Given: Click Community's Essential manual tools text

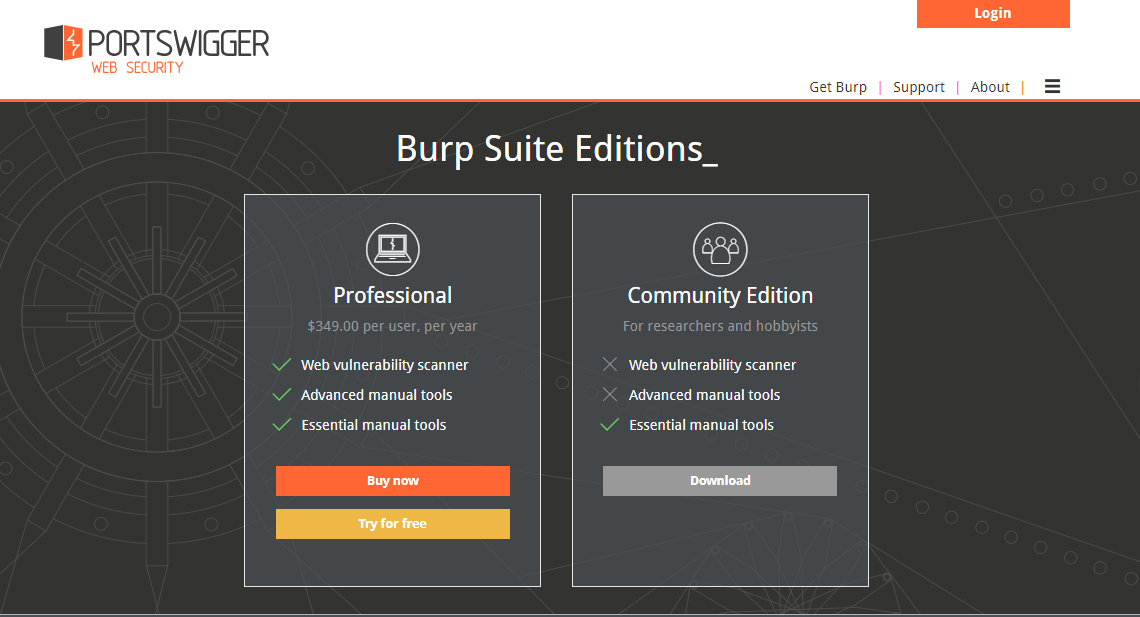Looking at the screenshot, I should pyautogui.click(x=702, y=425).
